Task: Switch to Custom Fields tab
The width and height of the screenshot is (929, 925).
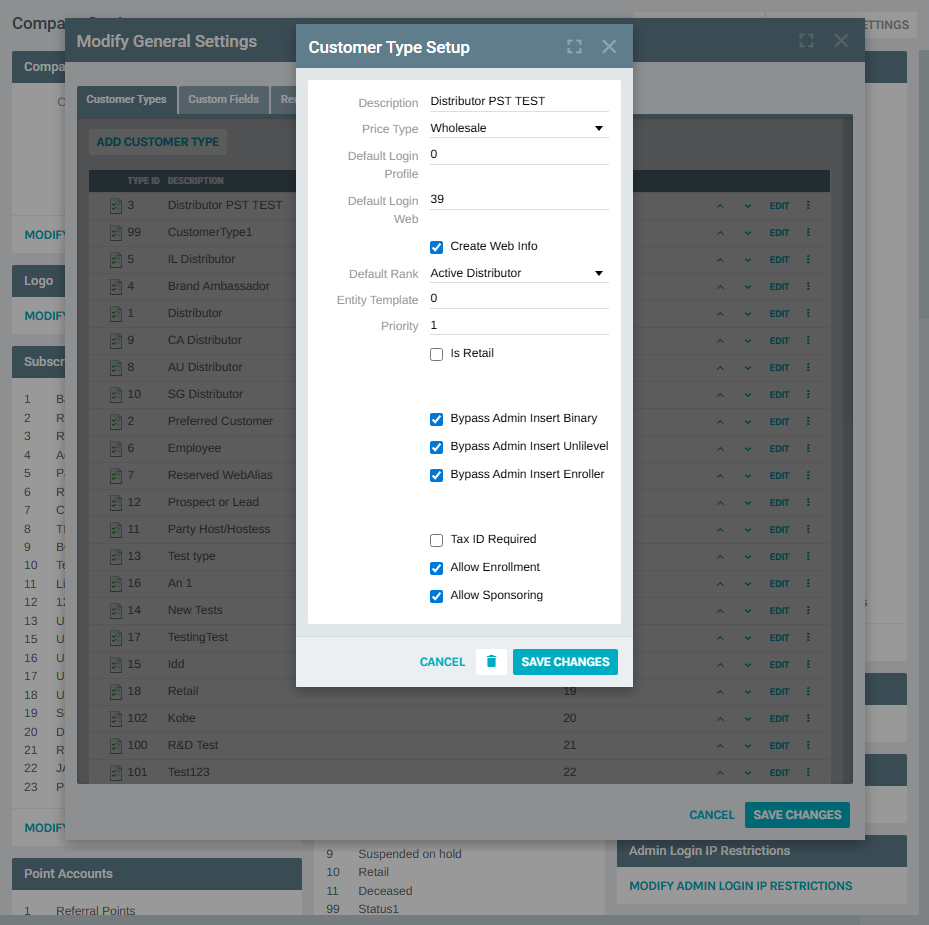Action: click(x=223, y=100)
